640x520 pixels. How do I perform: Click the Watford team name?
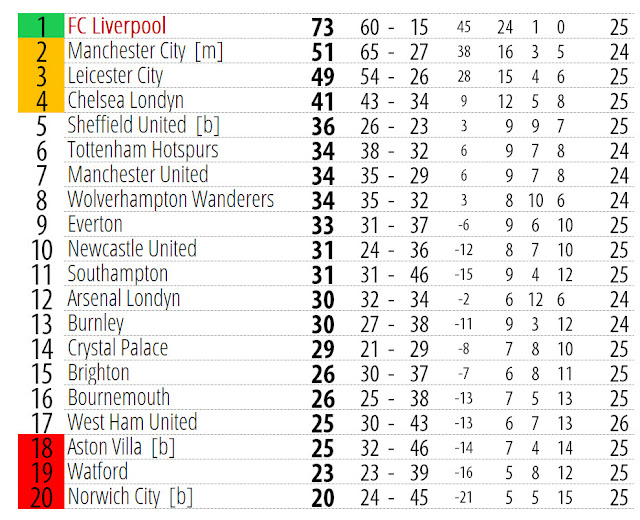(x=98, y=472)
